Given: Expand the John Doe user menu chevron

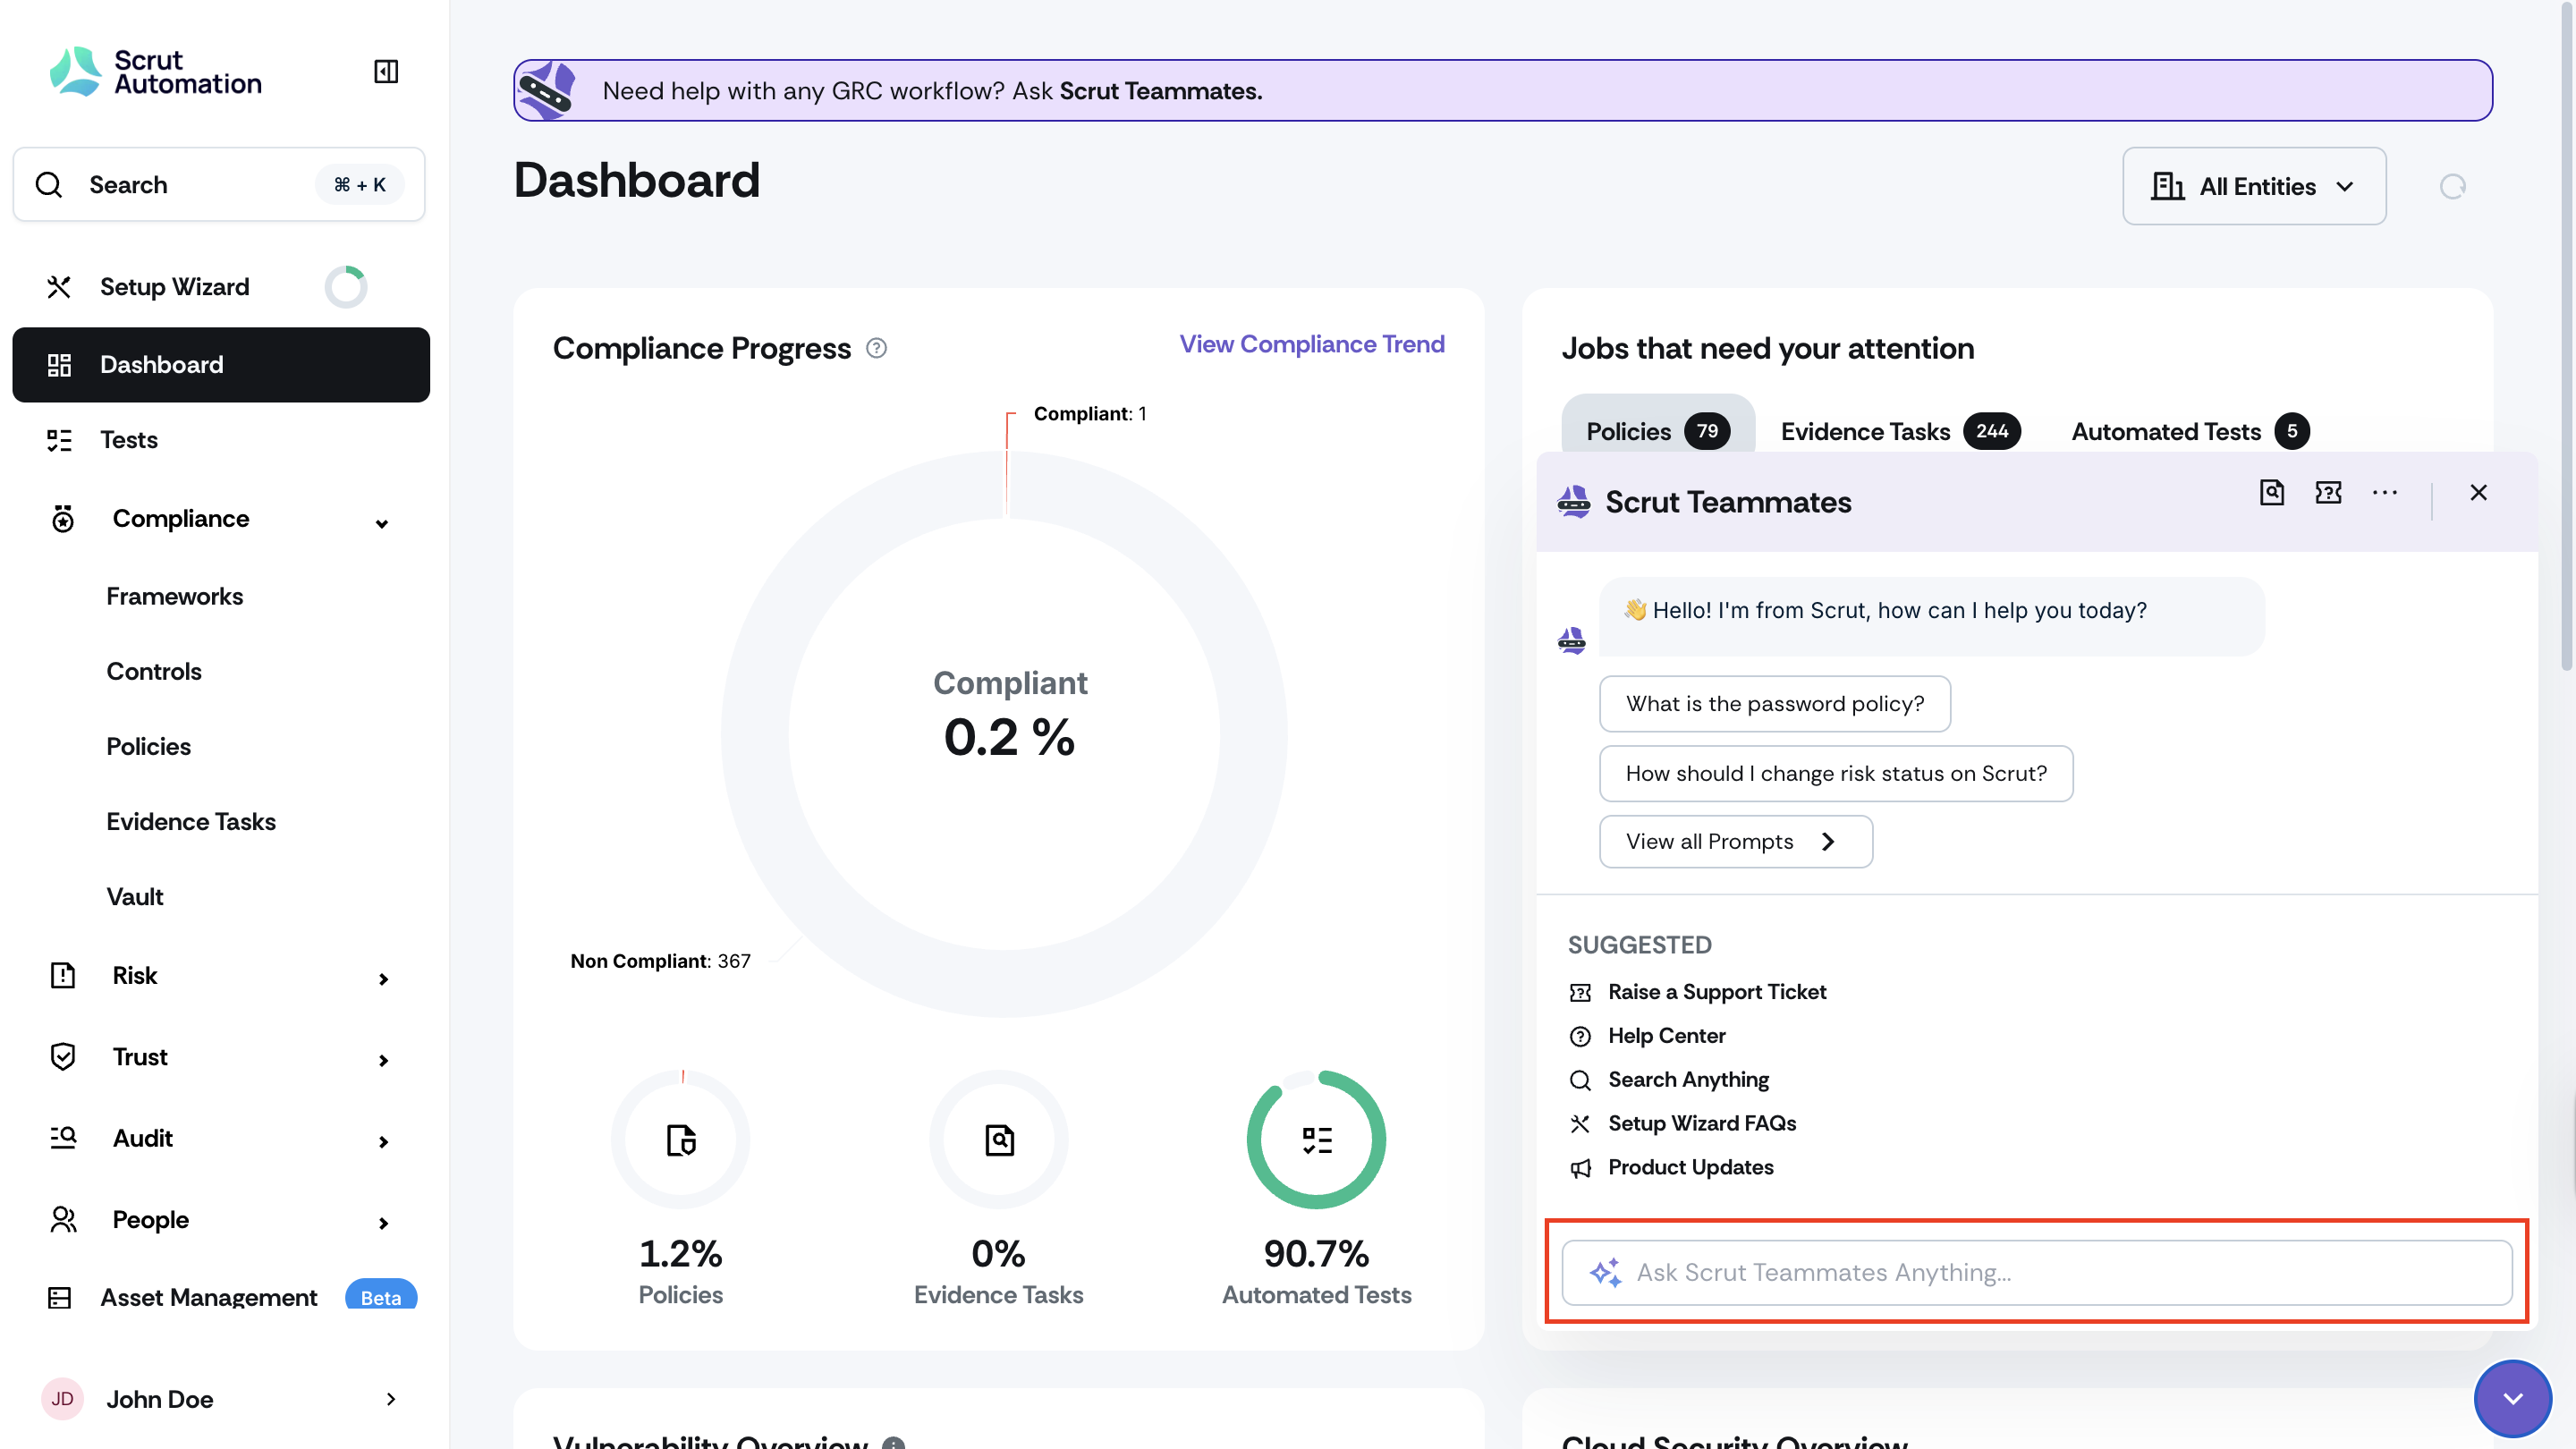Looking at the screenshot, I should [x=390, y=1399].
